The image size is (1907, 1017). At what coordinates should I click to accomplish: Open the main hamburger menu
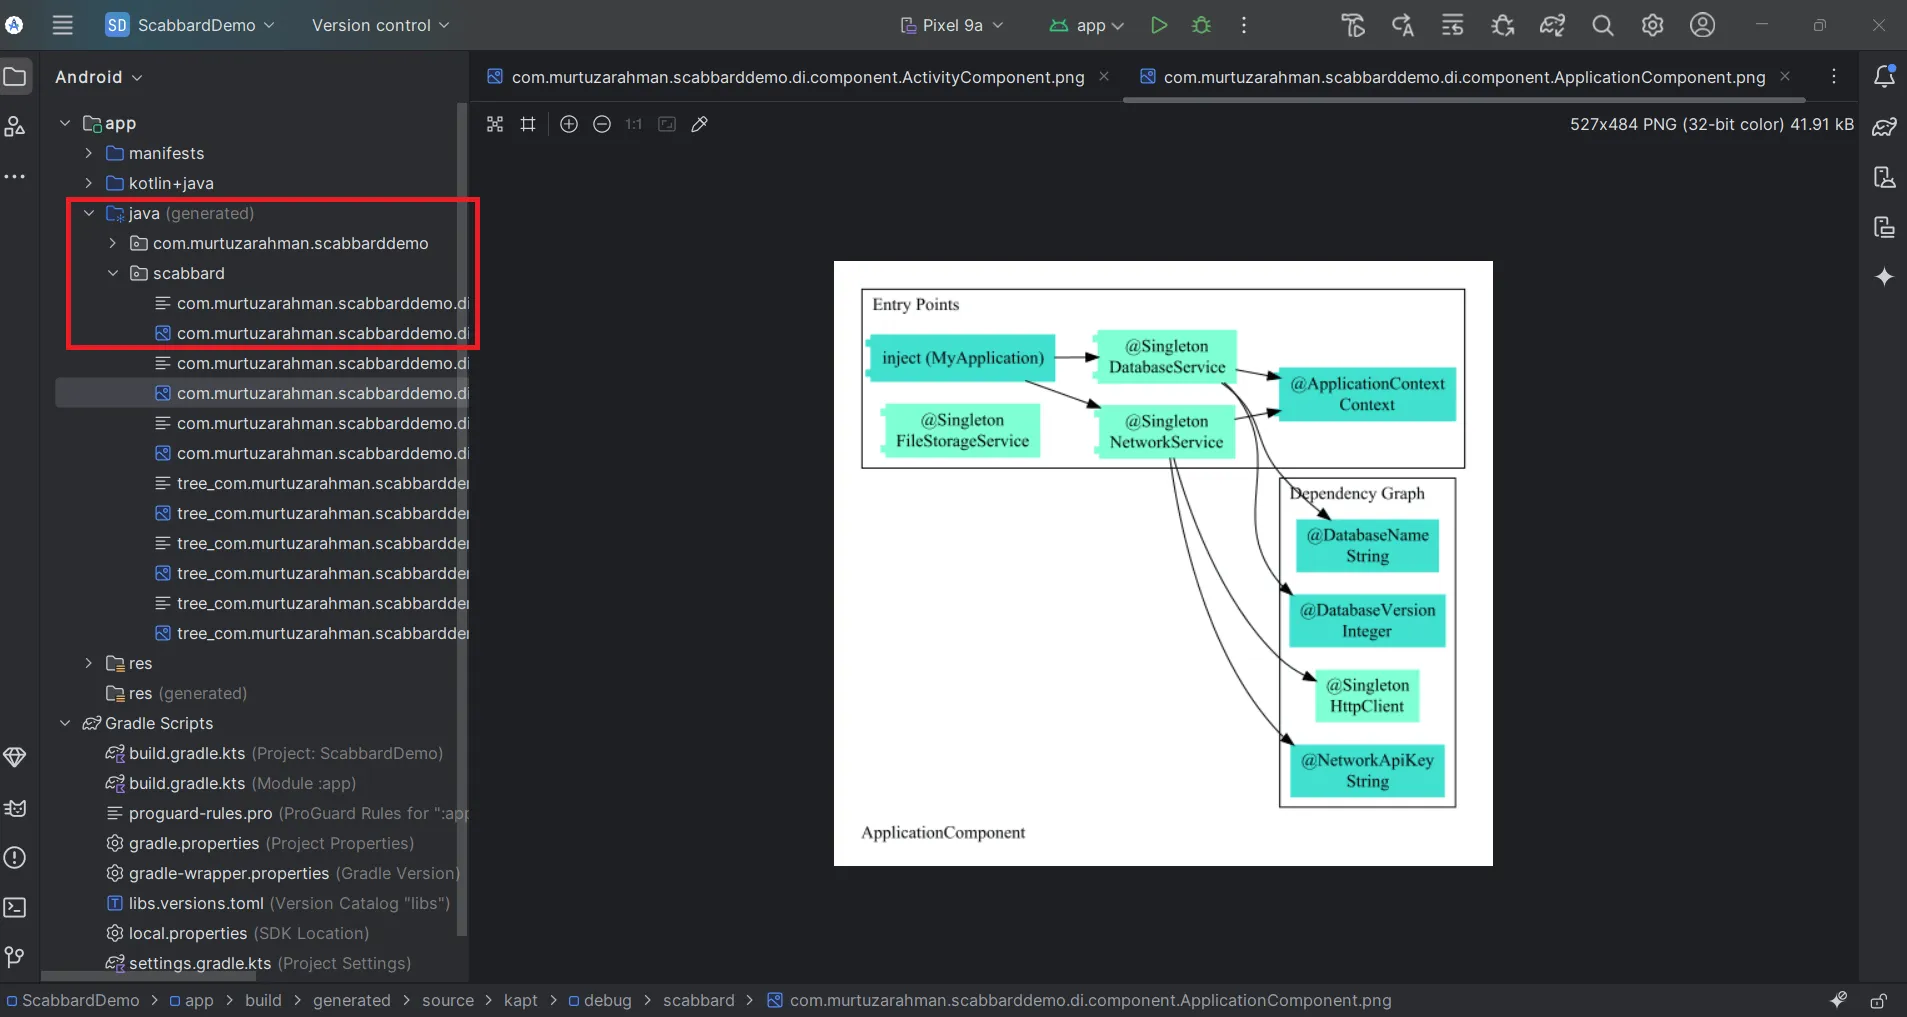(63, 25)
